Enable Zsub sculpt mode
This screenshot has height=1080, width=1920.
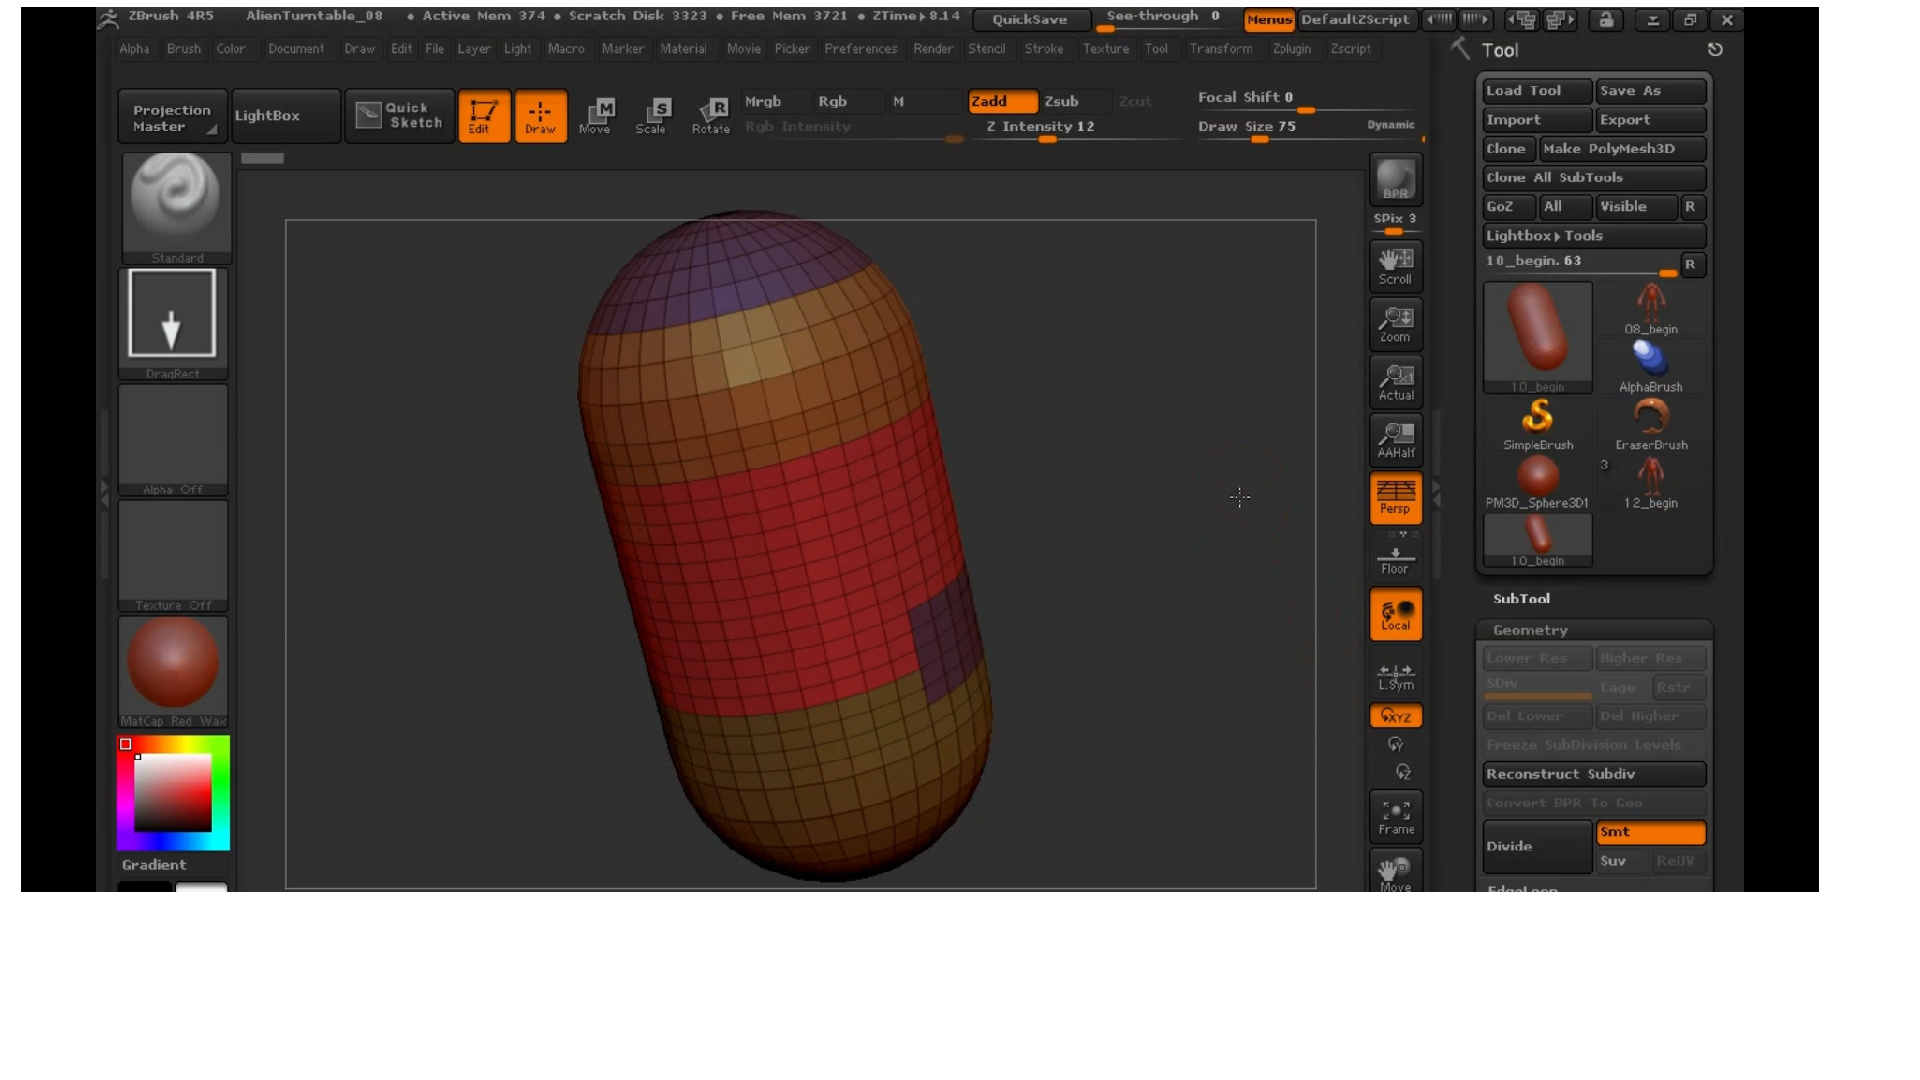(1075, 101)
